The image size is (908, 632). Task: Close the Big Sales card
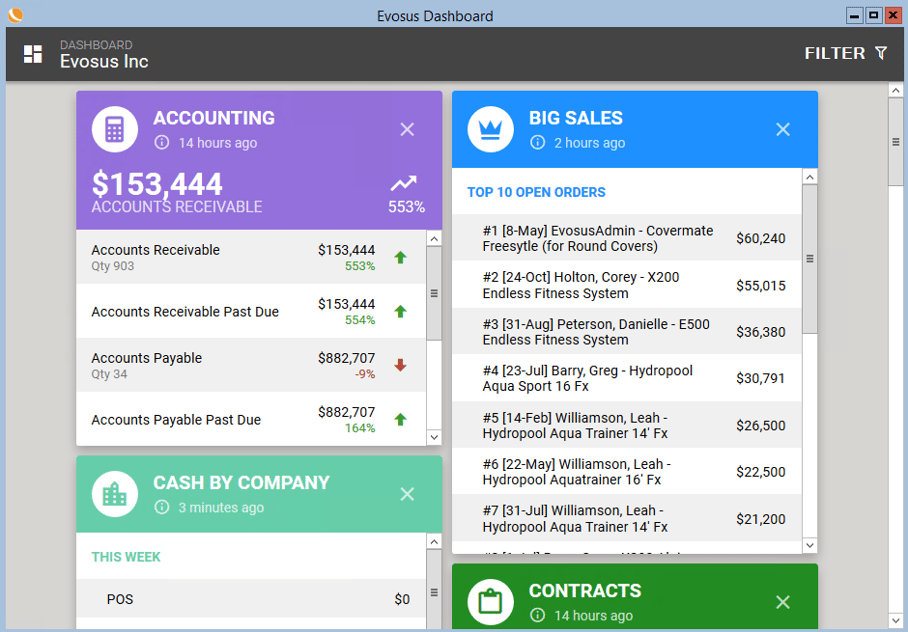pos(783,129)
